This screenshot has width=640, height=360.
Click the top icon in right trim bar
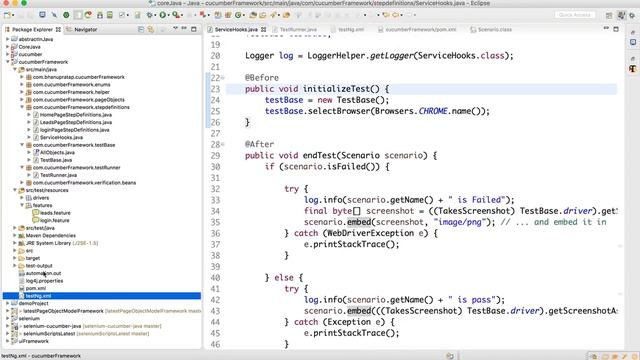pyautogui.click(x=633, y=32)
